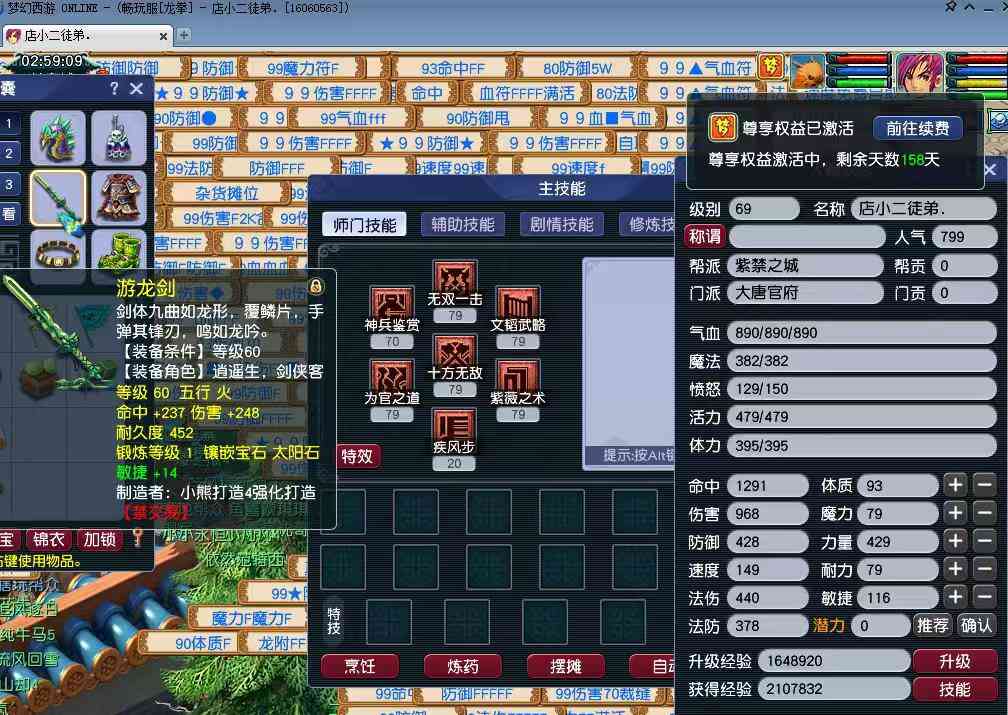
Task: Add a new browser-style tab
Action: (184, 35)
